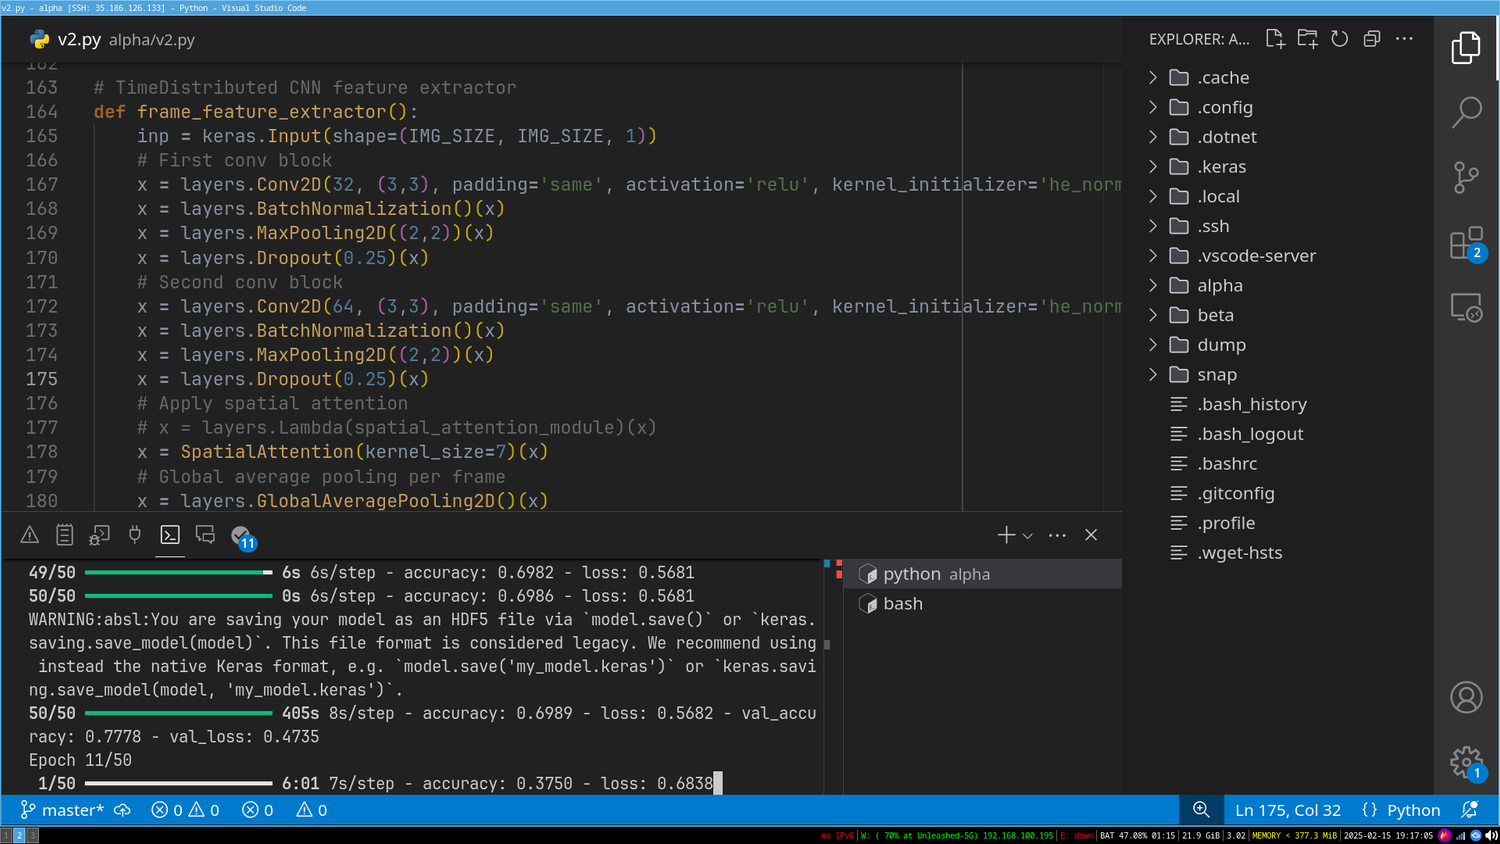Switch to workspace 2 in the OS bar

tap(18, 835)
